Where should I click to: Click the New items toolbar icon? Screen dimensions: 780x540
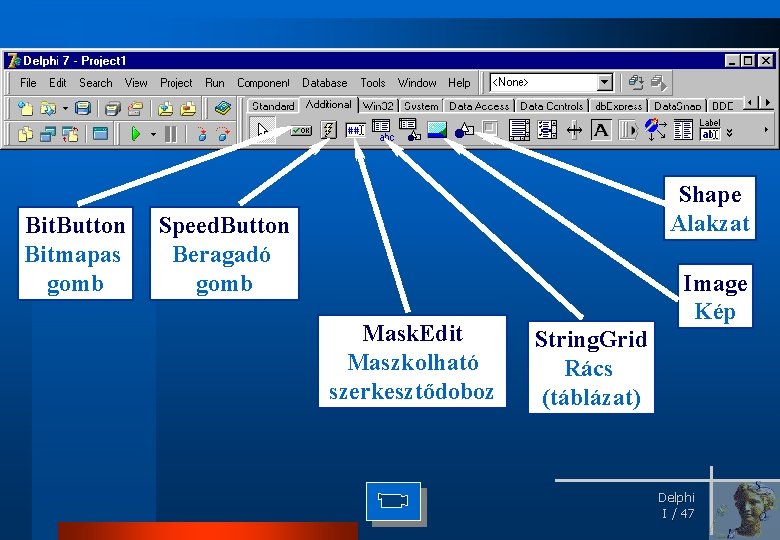pos(25,108)
